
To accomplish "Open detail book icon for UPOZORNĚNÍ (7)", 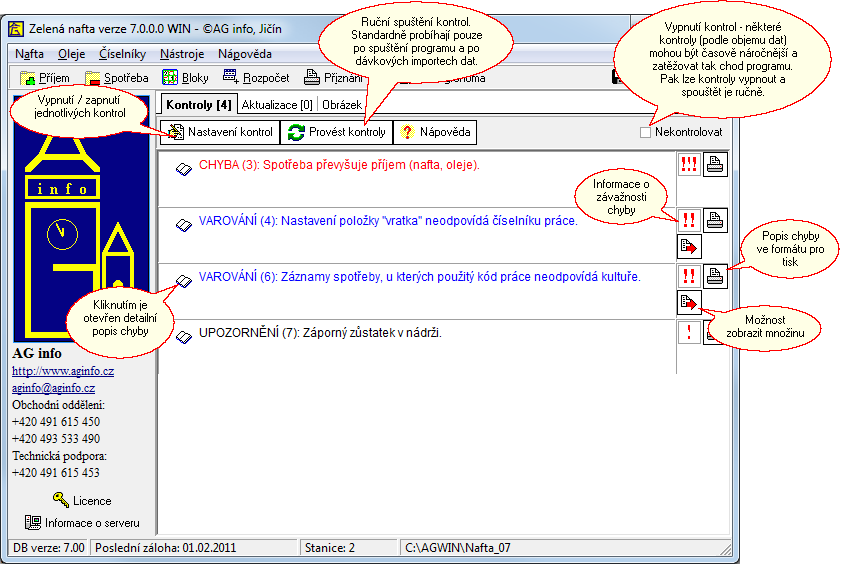I will click(184, 337).
